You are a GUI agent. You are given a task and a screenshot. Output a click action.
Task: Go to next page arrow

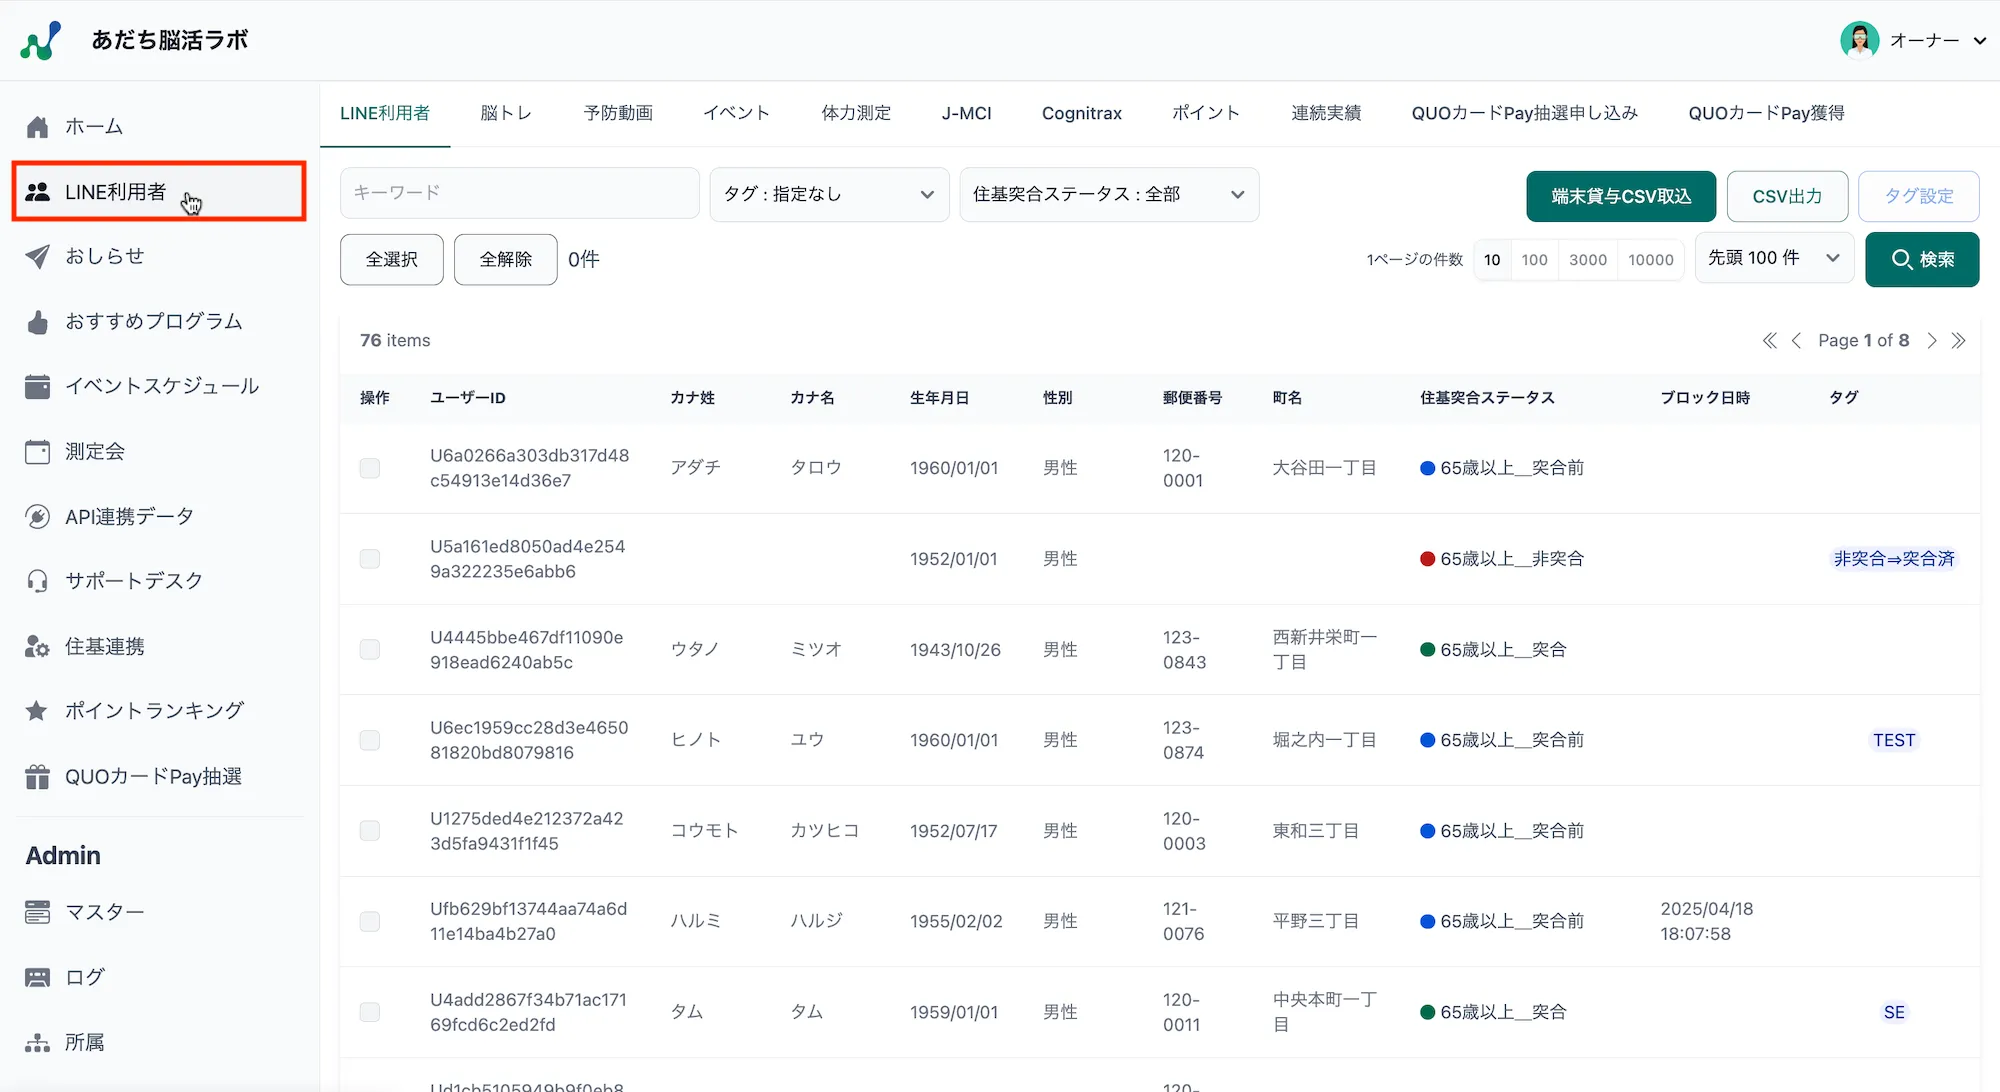point(1932,341)
